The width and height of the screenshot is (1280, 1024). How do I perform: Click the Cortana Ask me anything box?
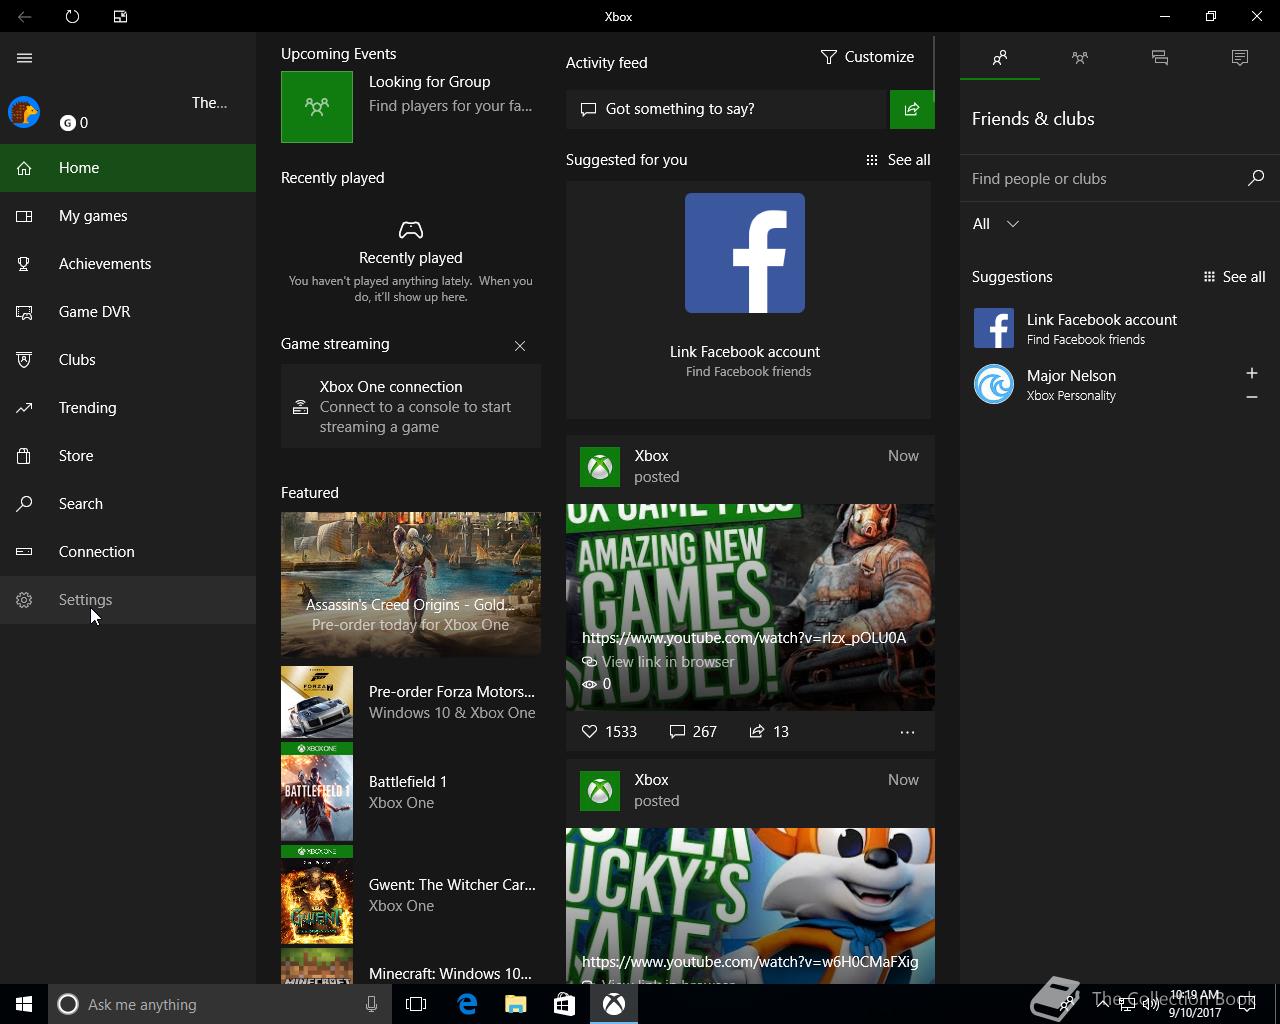[x=218, y=1004]
